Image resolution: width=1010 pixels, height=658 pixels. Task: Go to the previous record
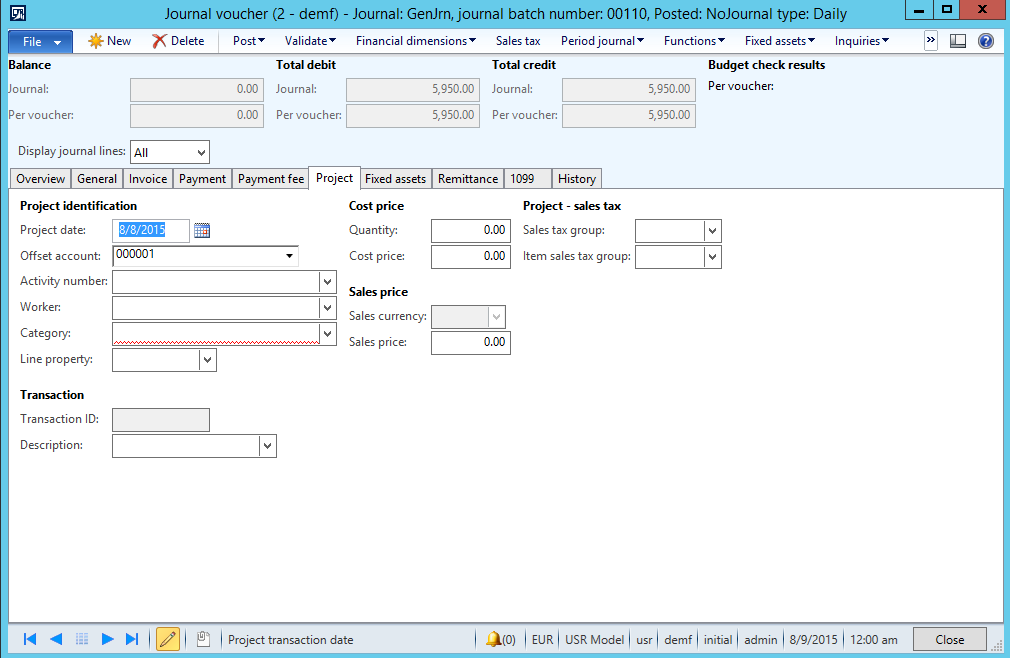(x=56, y=639)
